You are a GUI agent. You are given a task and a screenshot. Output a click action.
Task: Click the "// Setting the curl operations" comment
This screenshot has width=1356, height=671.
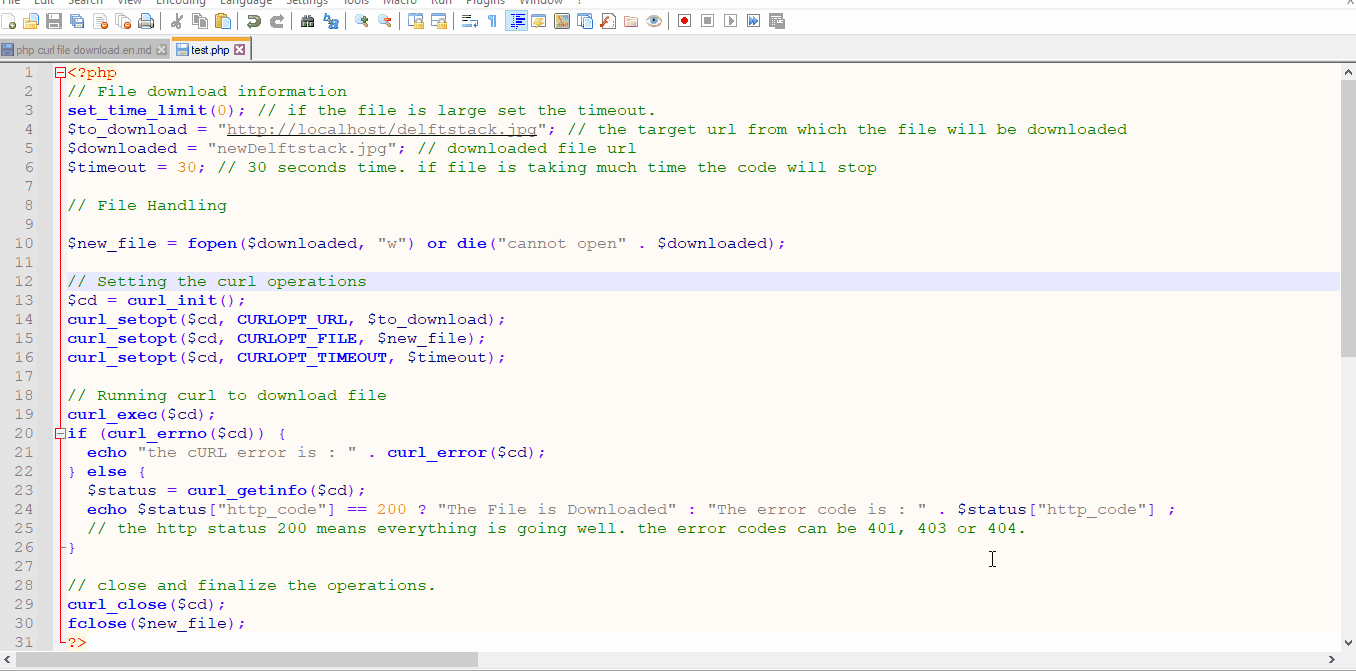click(217, 281)
